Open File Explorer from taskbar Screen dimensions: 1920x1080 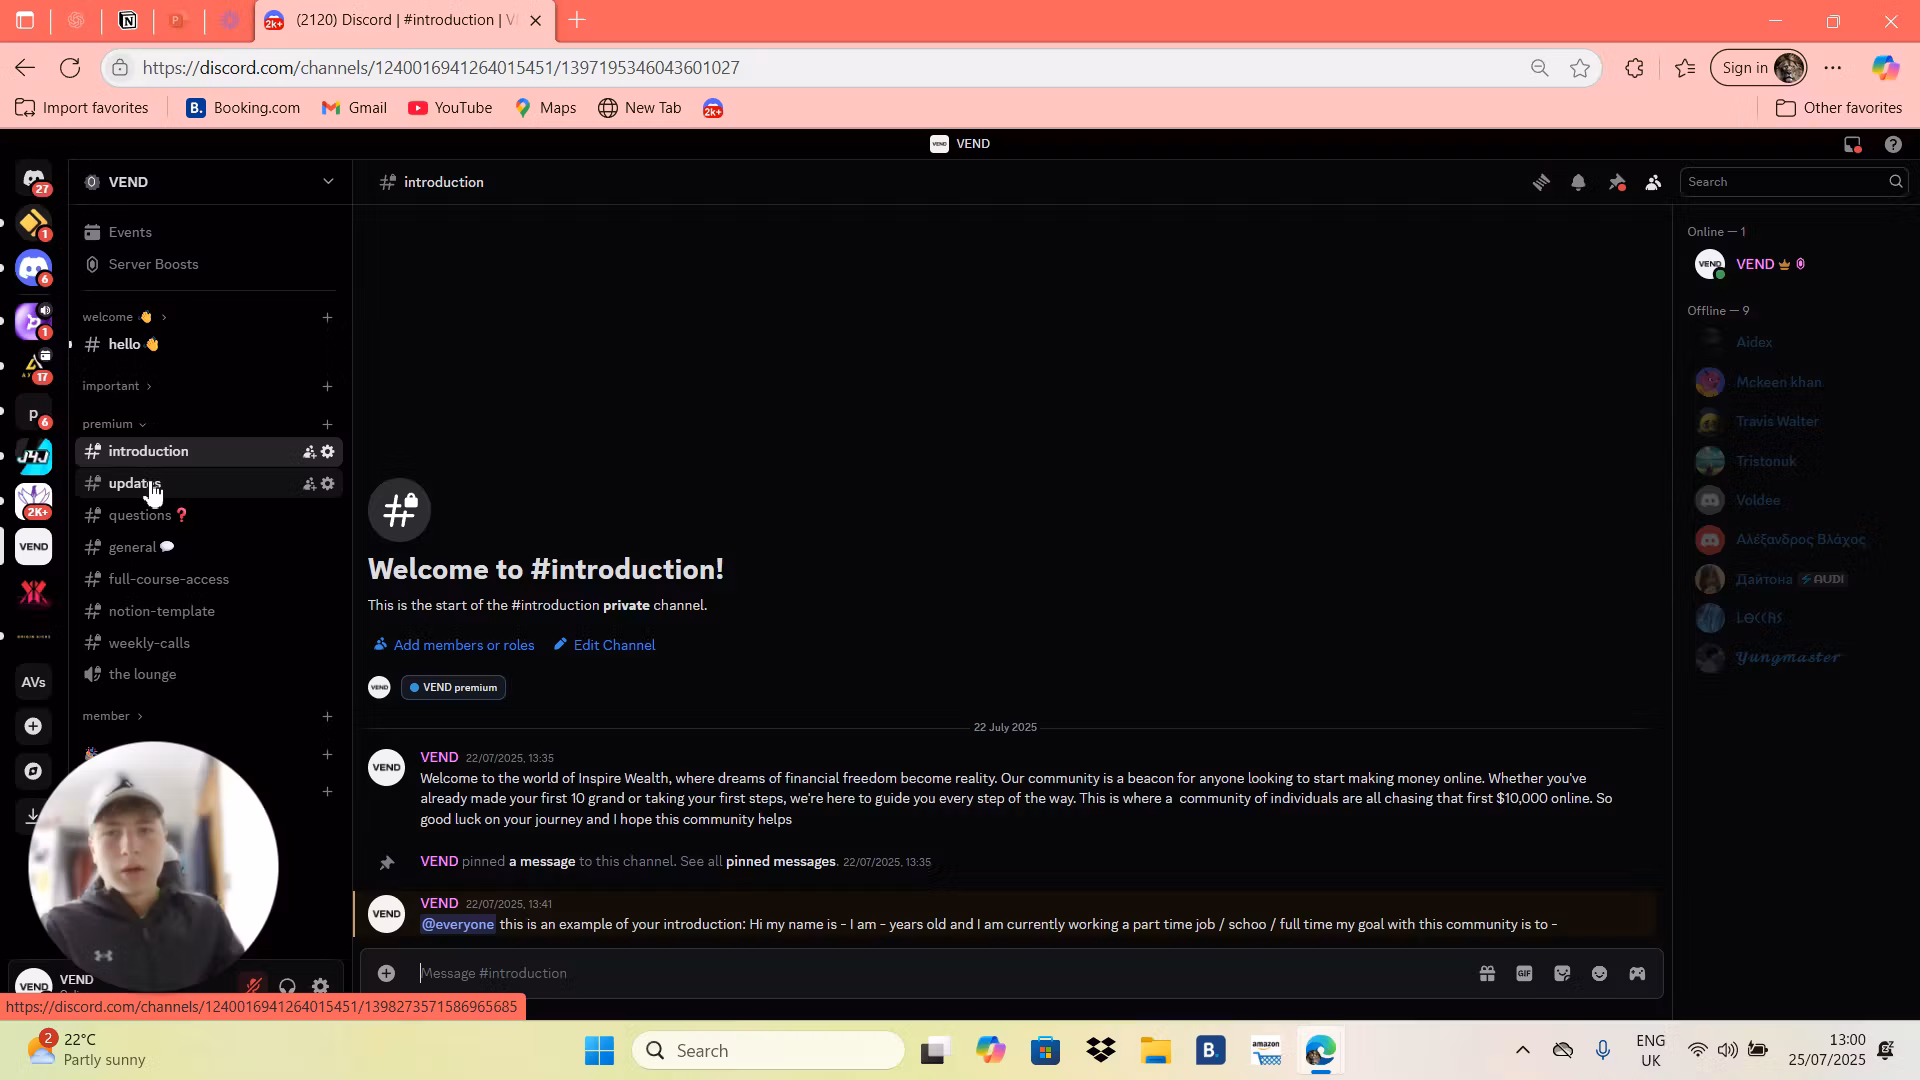1155,1051
